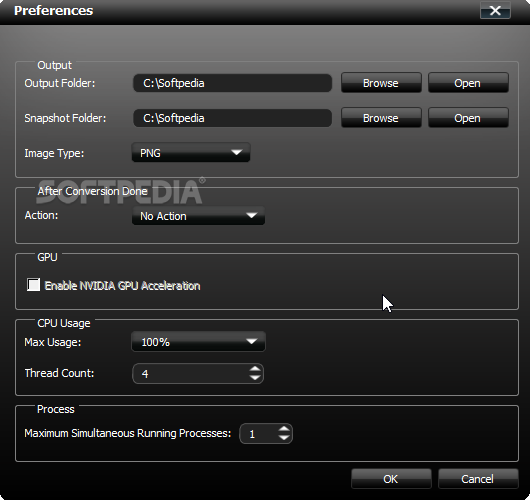
Task: Increase Thread Count with up arrow
Action: 255,369
